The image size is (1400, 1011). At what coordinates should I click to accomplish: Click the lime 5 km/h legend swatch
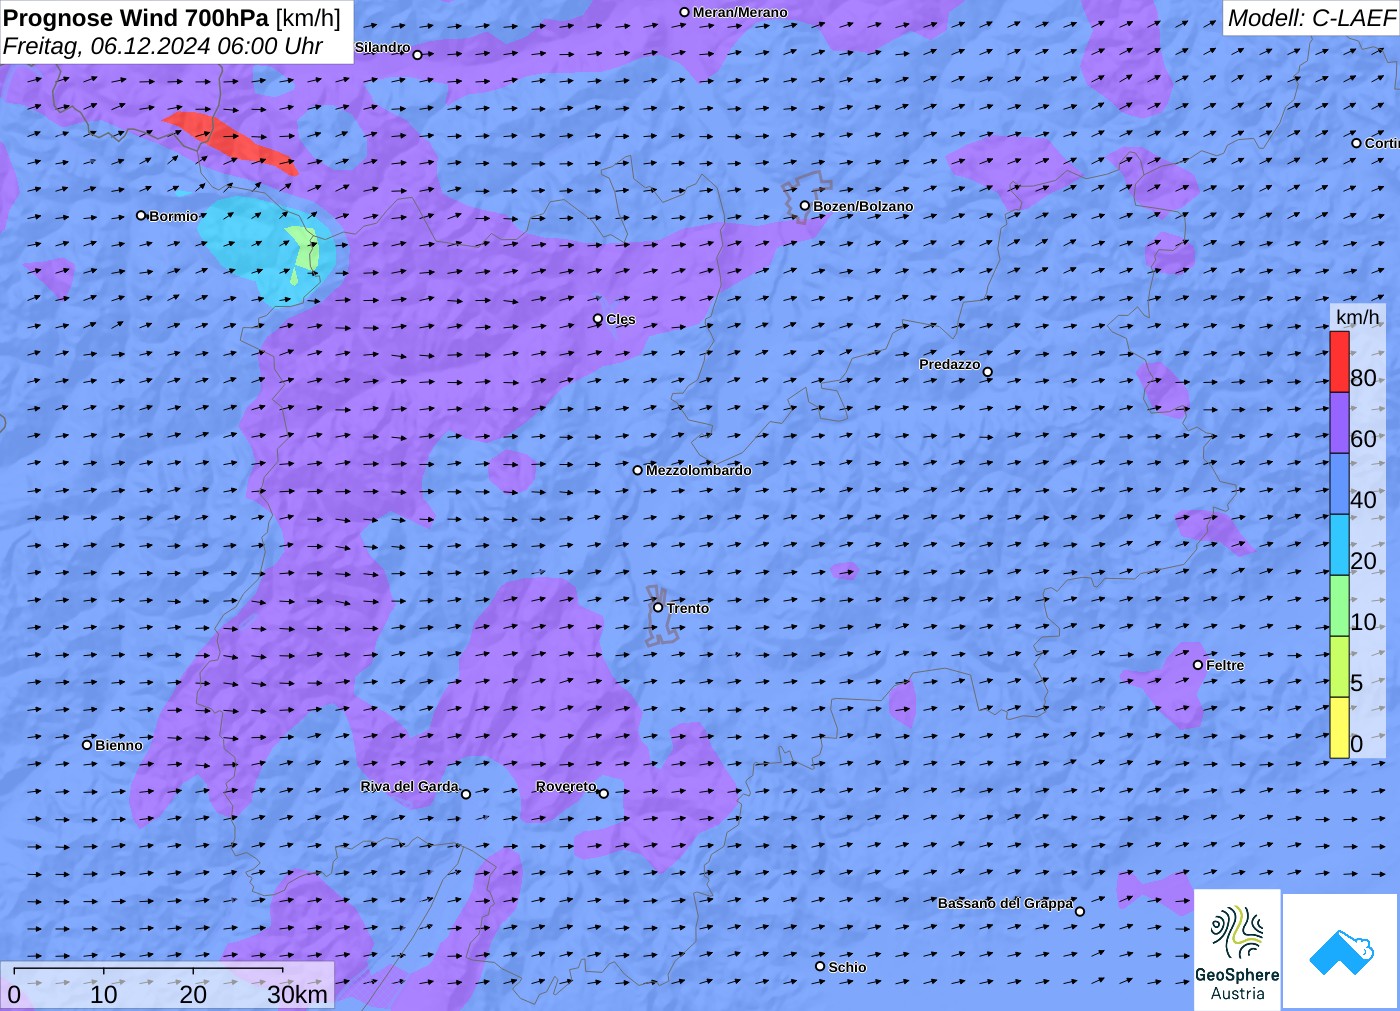pyautogui.click(x=1339, y=666)
